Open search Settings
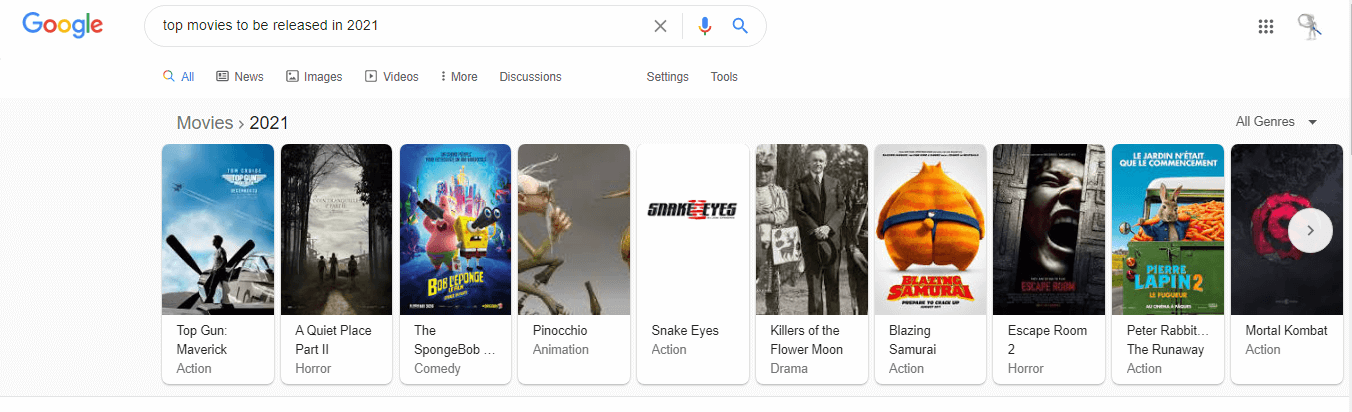Screen dimensions: 1352x412 pos(667,77)
